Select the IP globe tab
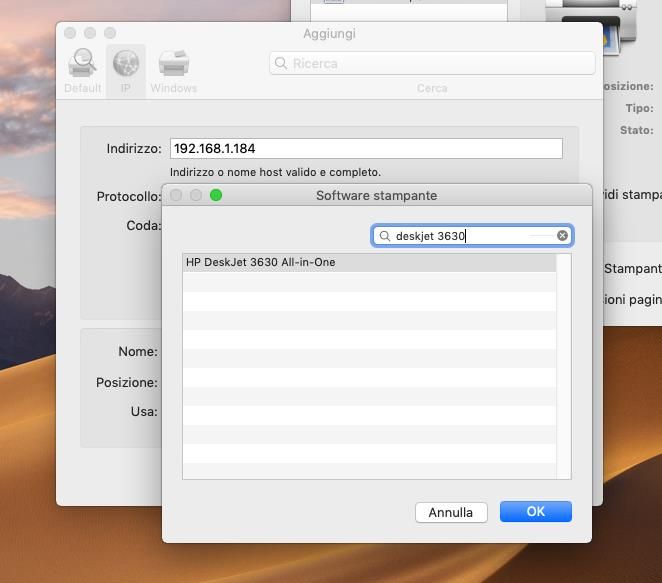662x583 pixels. [x=126, y=71]
